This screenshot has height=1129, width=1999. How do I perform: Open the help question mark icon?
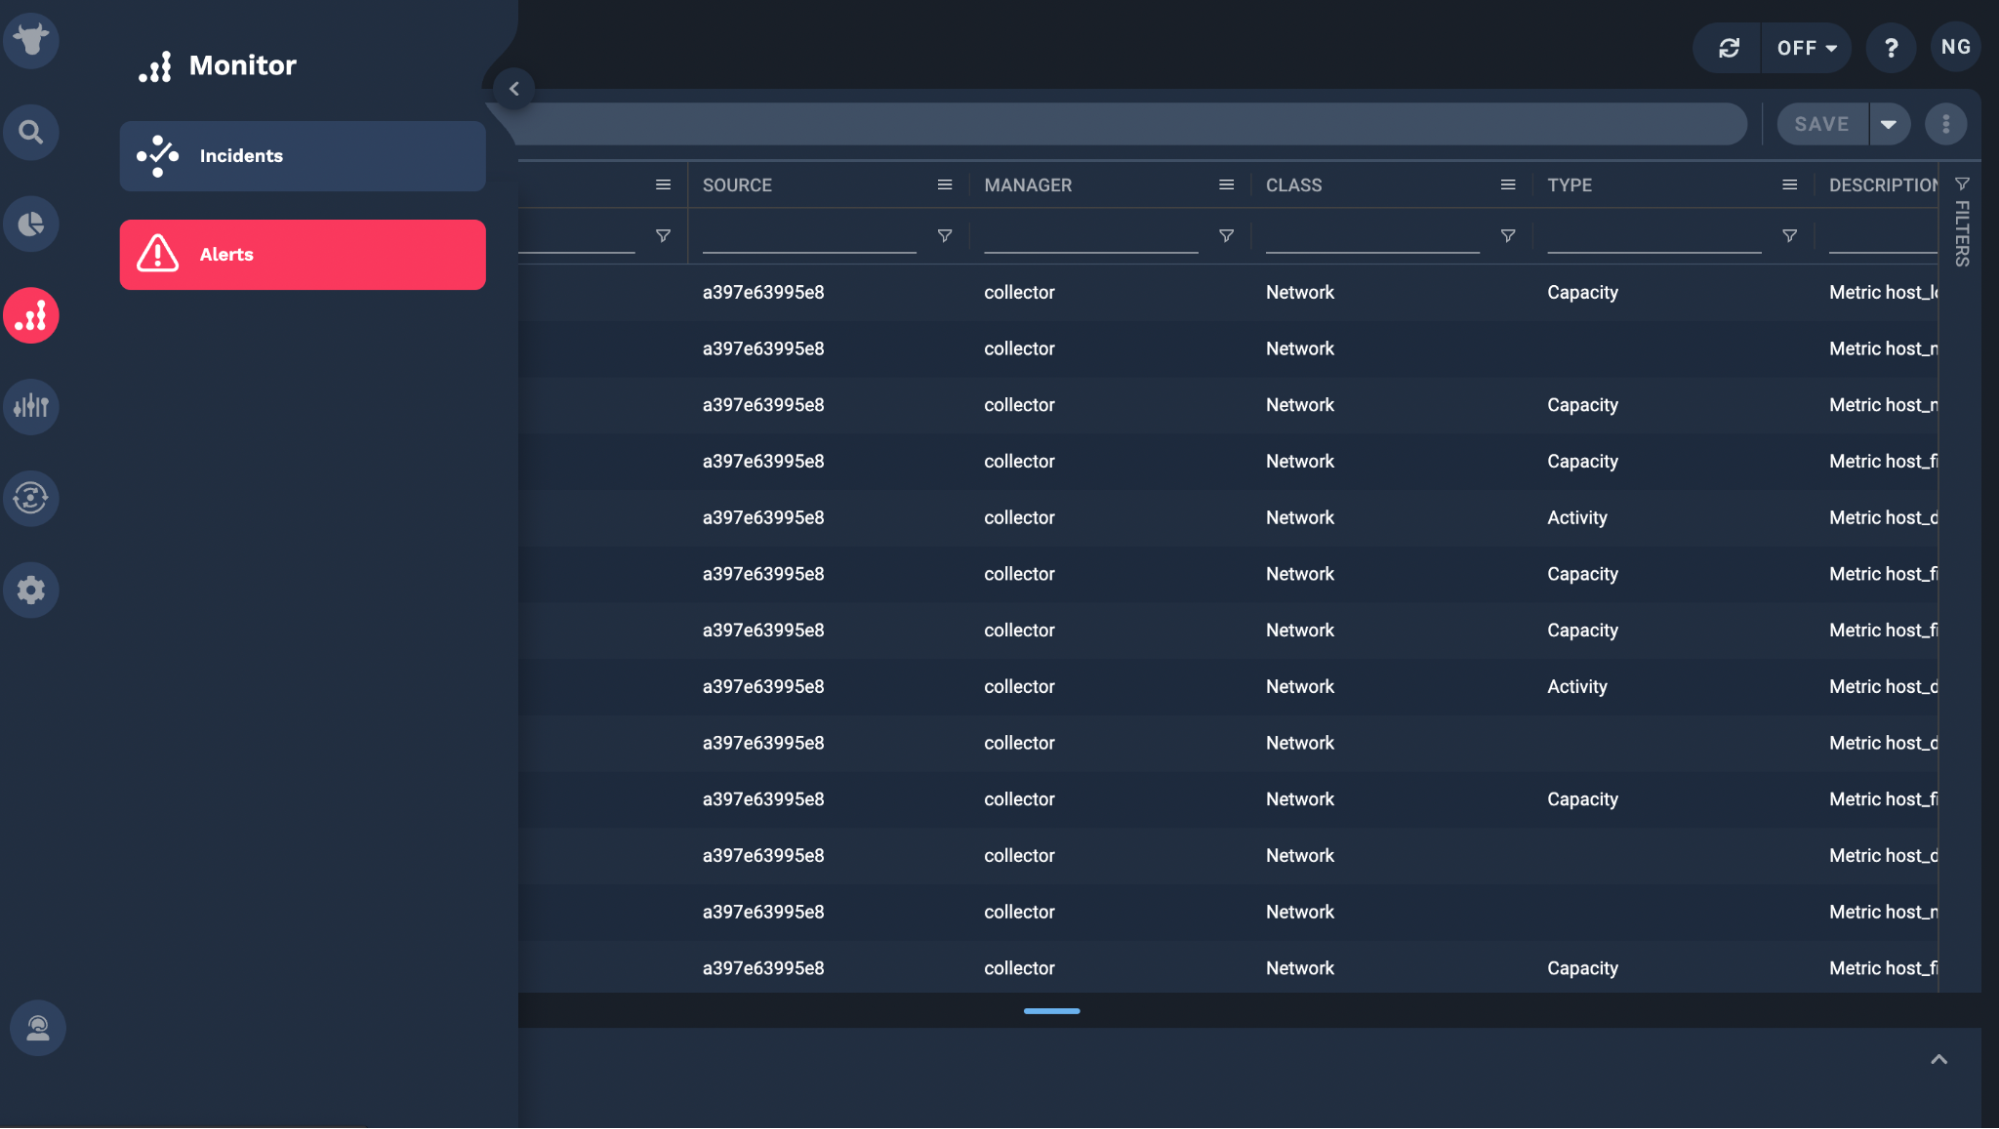click(x=1890, y=47)
